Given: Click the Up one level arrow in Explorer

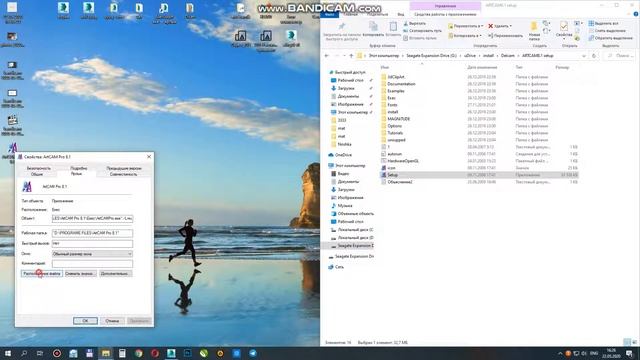Looking at the screenshot, I should coord(351,56).
